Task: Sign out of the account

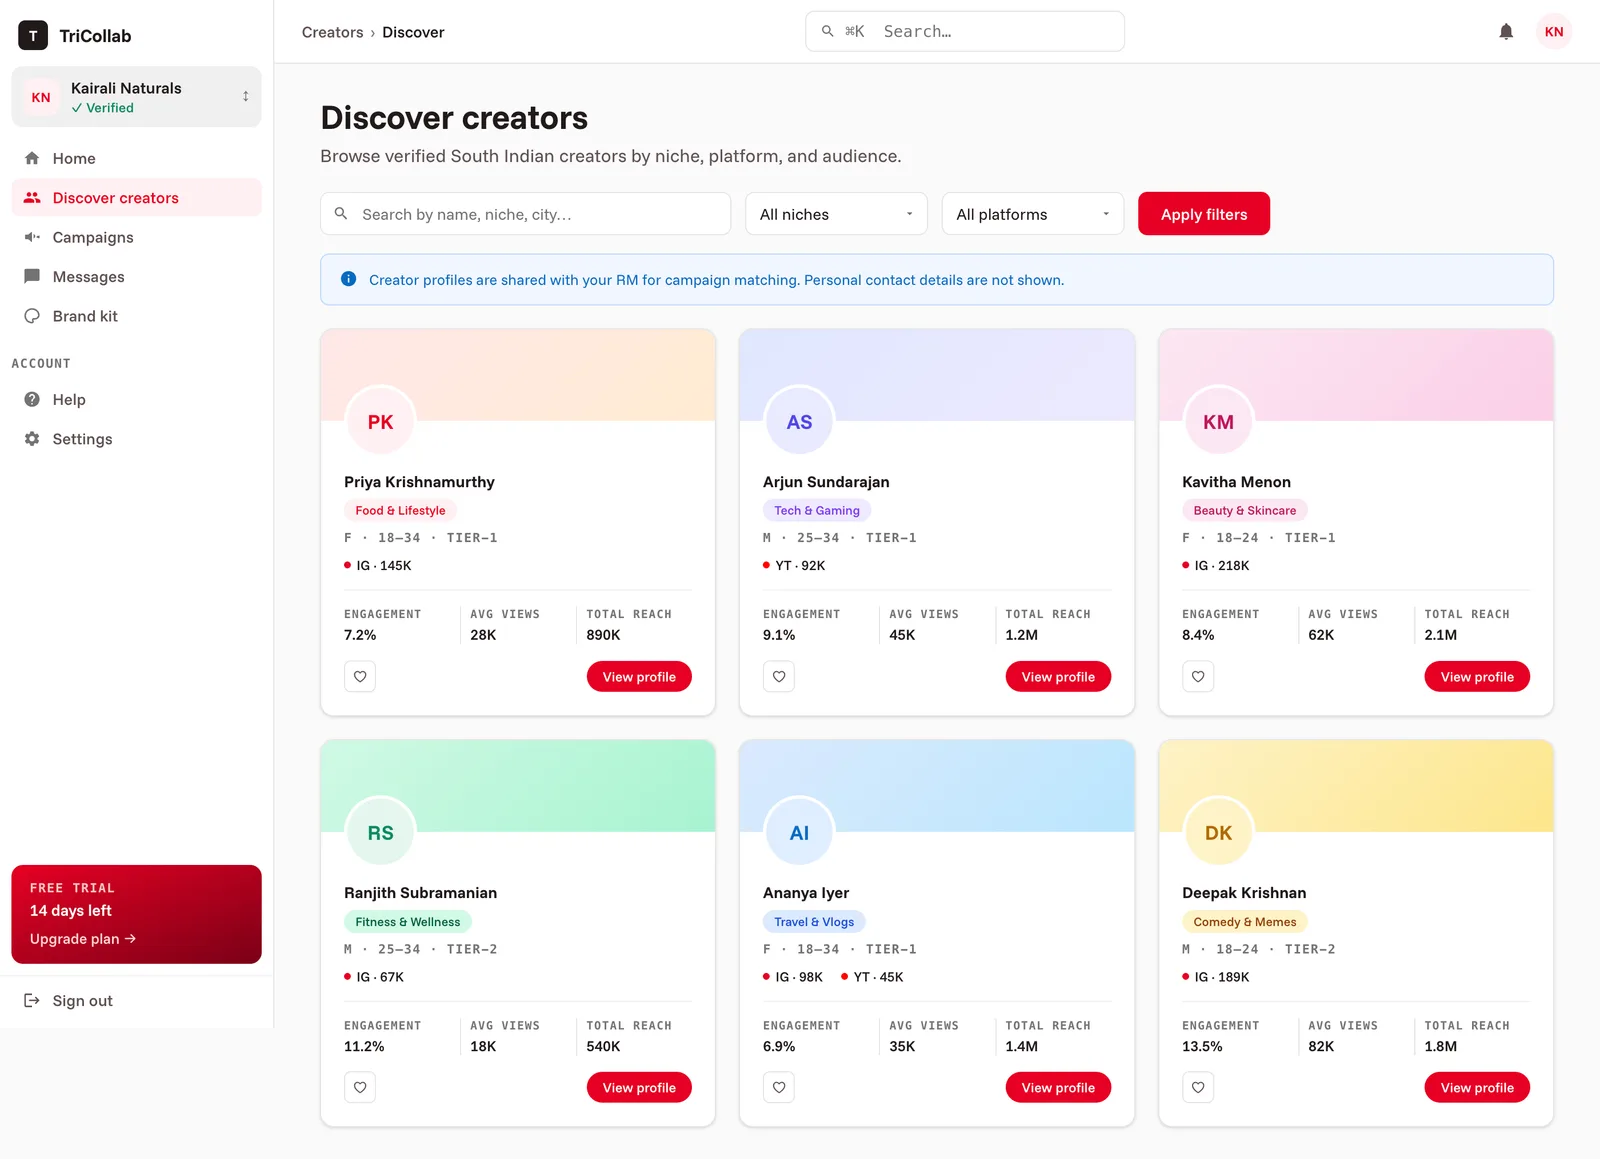Action: [x=136, y=1001]
